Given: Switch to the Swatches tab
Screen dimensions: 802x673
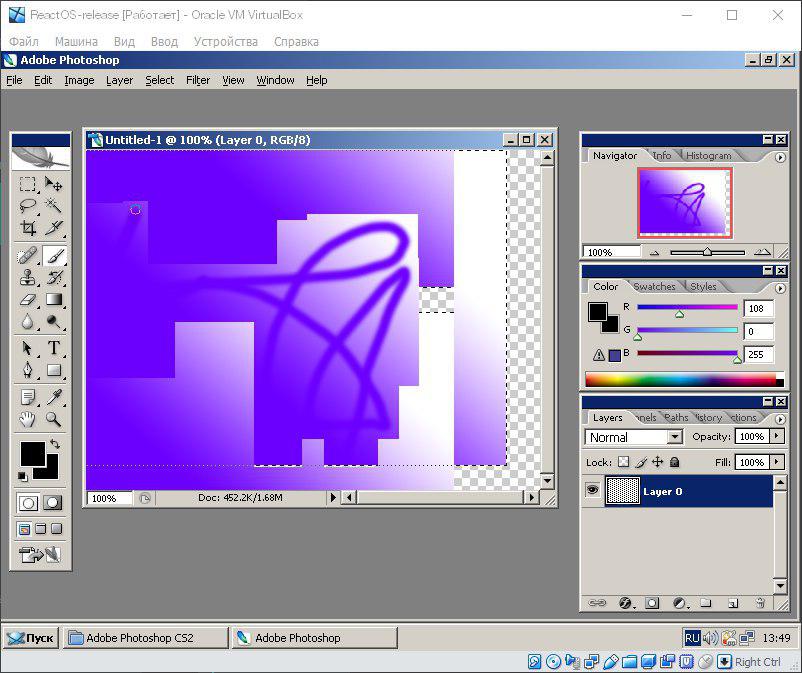Looking at the screenshot, I should coord(653,286).
